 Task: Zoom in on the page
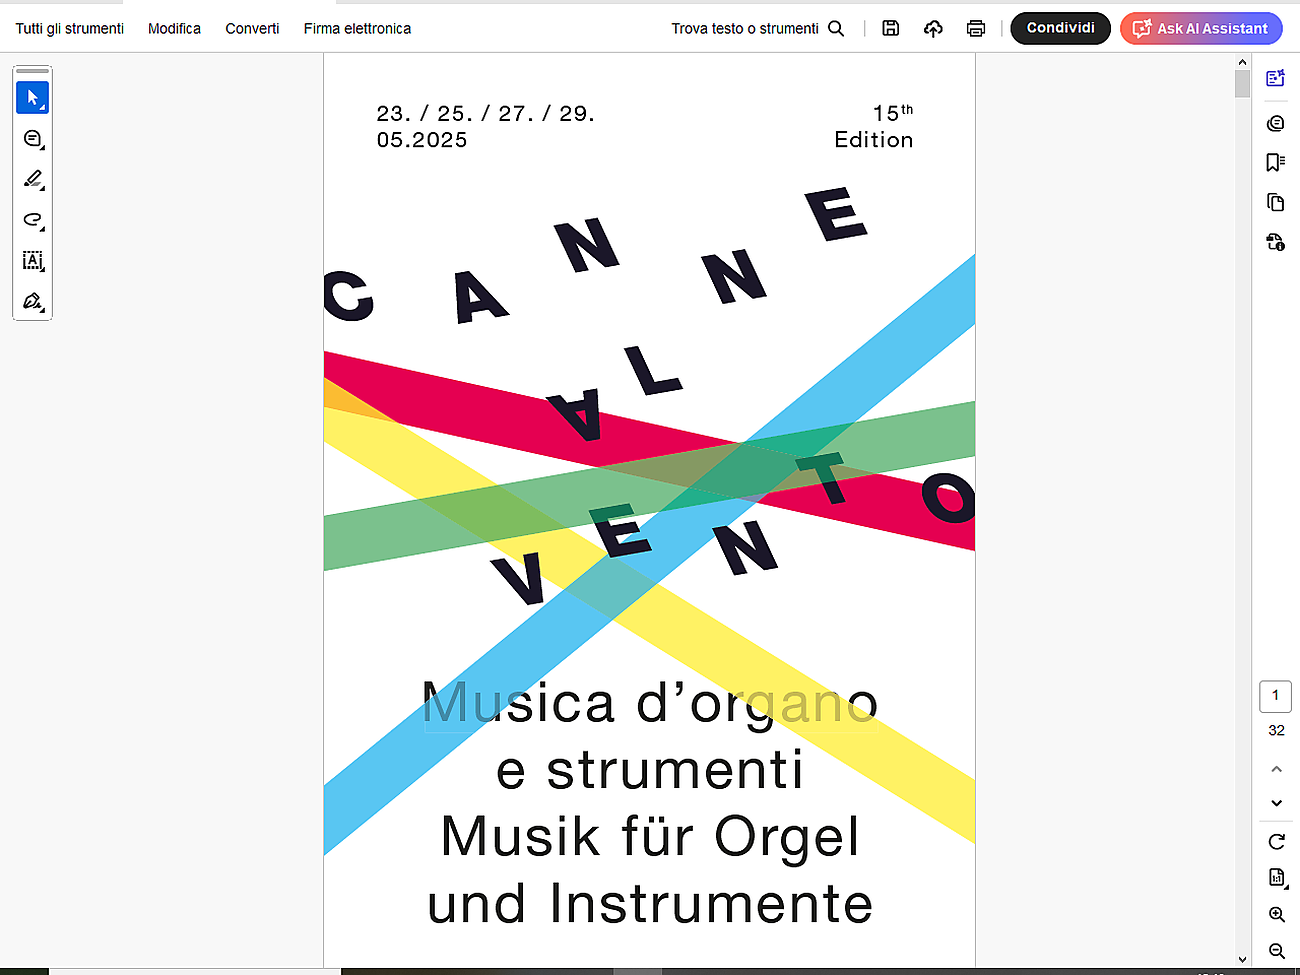[1276, 914]
